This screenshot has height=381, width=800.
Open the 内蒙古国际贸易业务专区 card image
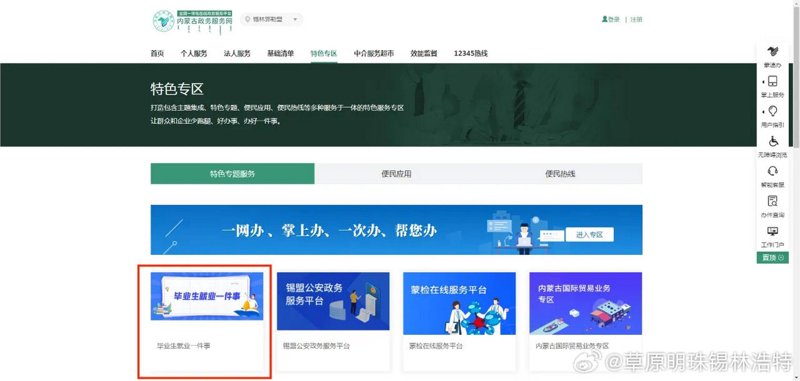coord(586,303)
